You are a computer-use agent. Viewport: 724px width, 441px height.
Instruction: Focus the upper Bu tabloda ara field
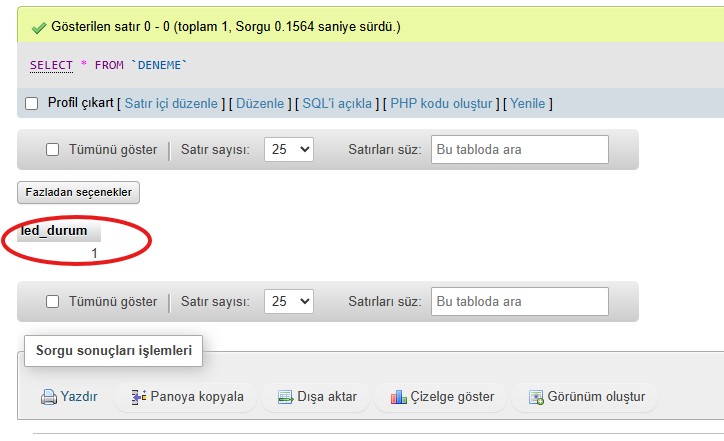point(520,150)
